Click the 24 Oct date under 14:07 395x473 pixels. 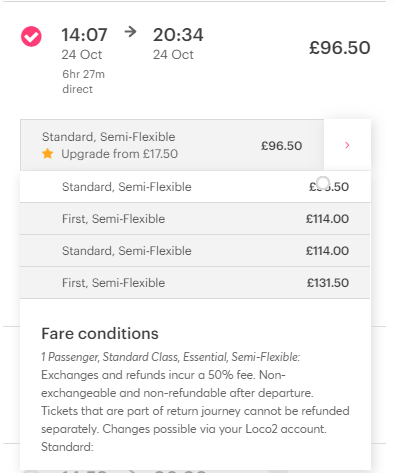[82, 55]
